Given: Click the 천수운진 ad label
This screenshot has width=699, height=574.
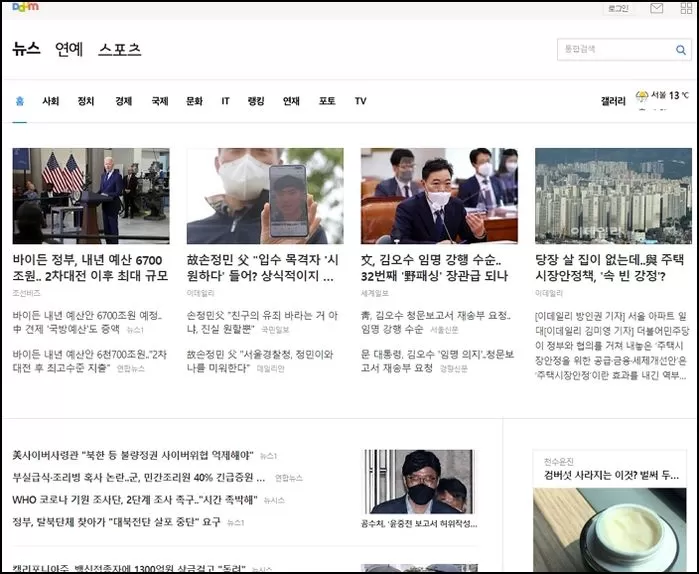Looking at the screenshot, I should click(x=559, y=462).
